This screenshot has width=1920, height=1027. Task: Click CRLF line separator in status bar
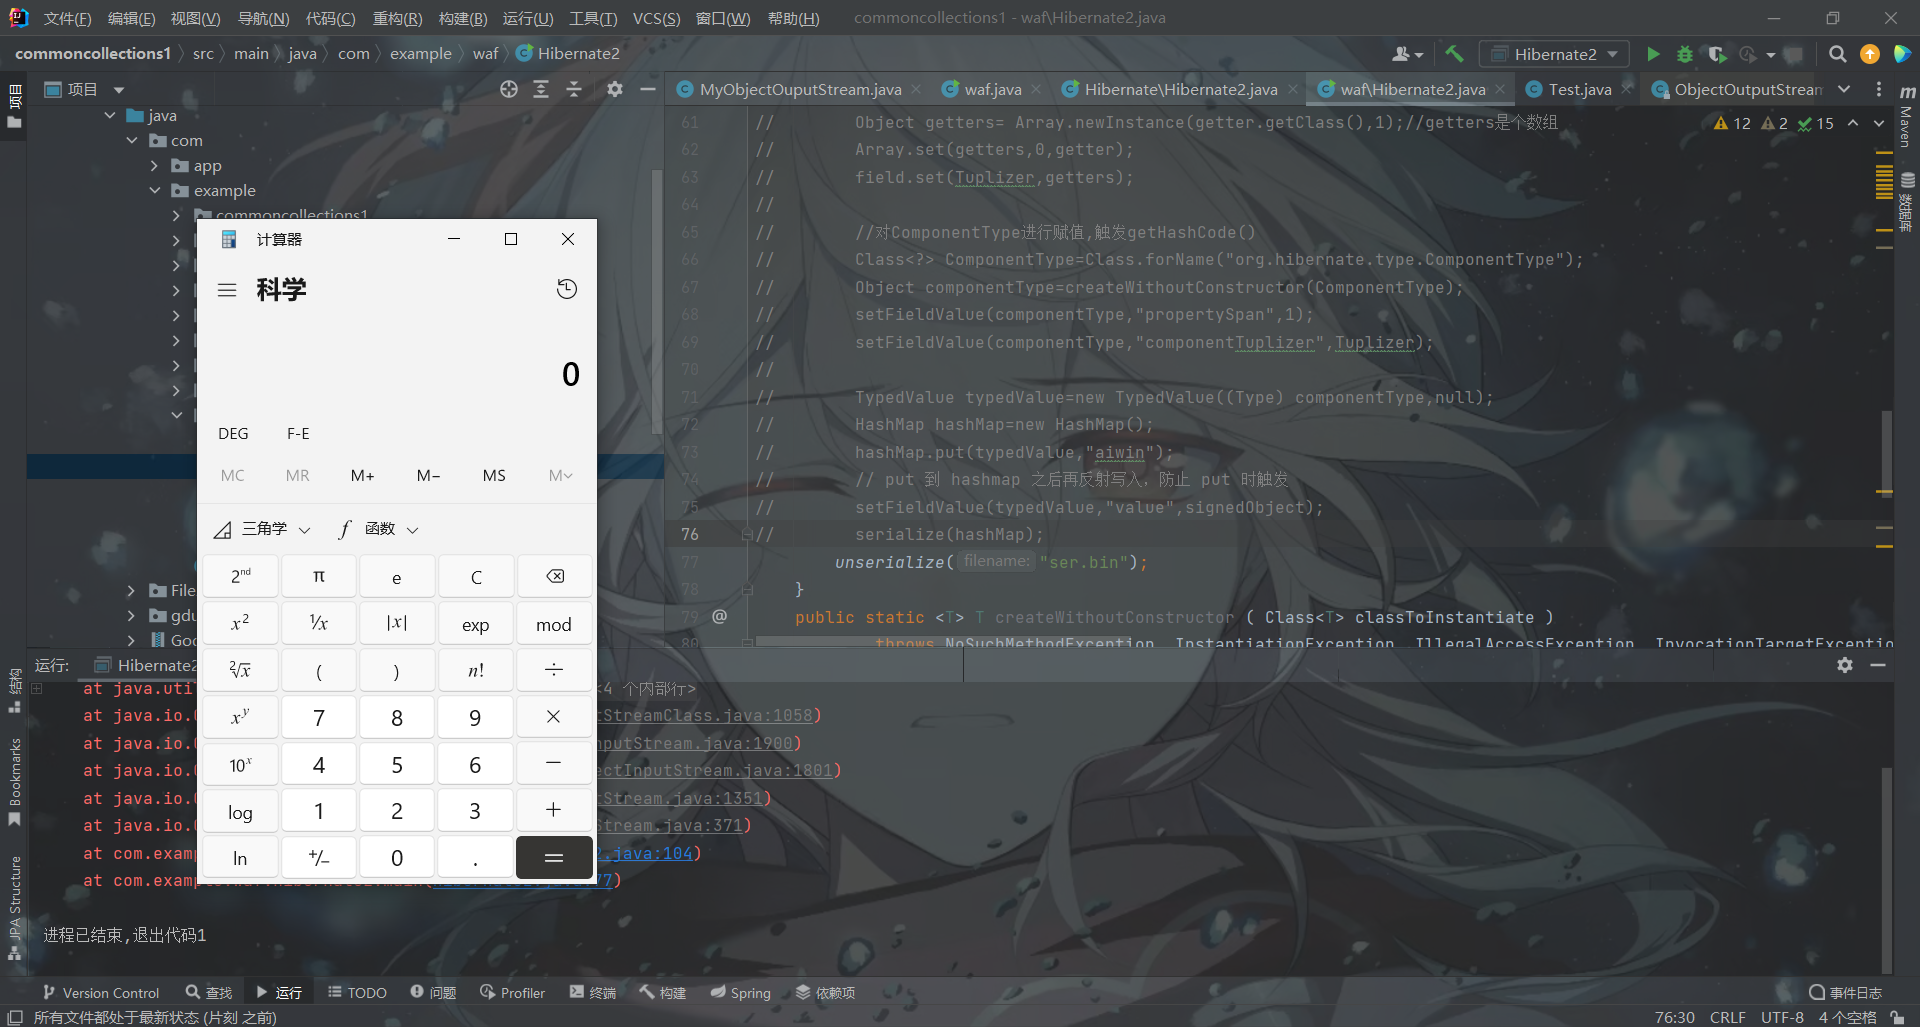[x=1727, y=1017]
